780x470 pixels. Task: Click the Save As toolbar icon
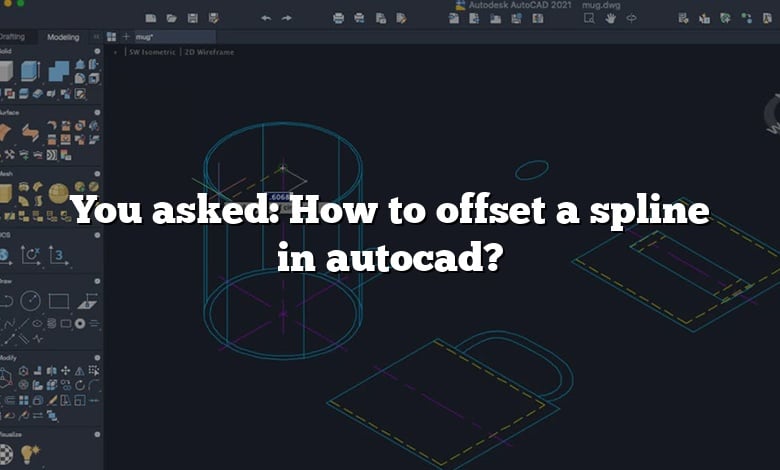213,18
